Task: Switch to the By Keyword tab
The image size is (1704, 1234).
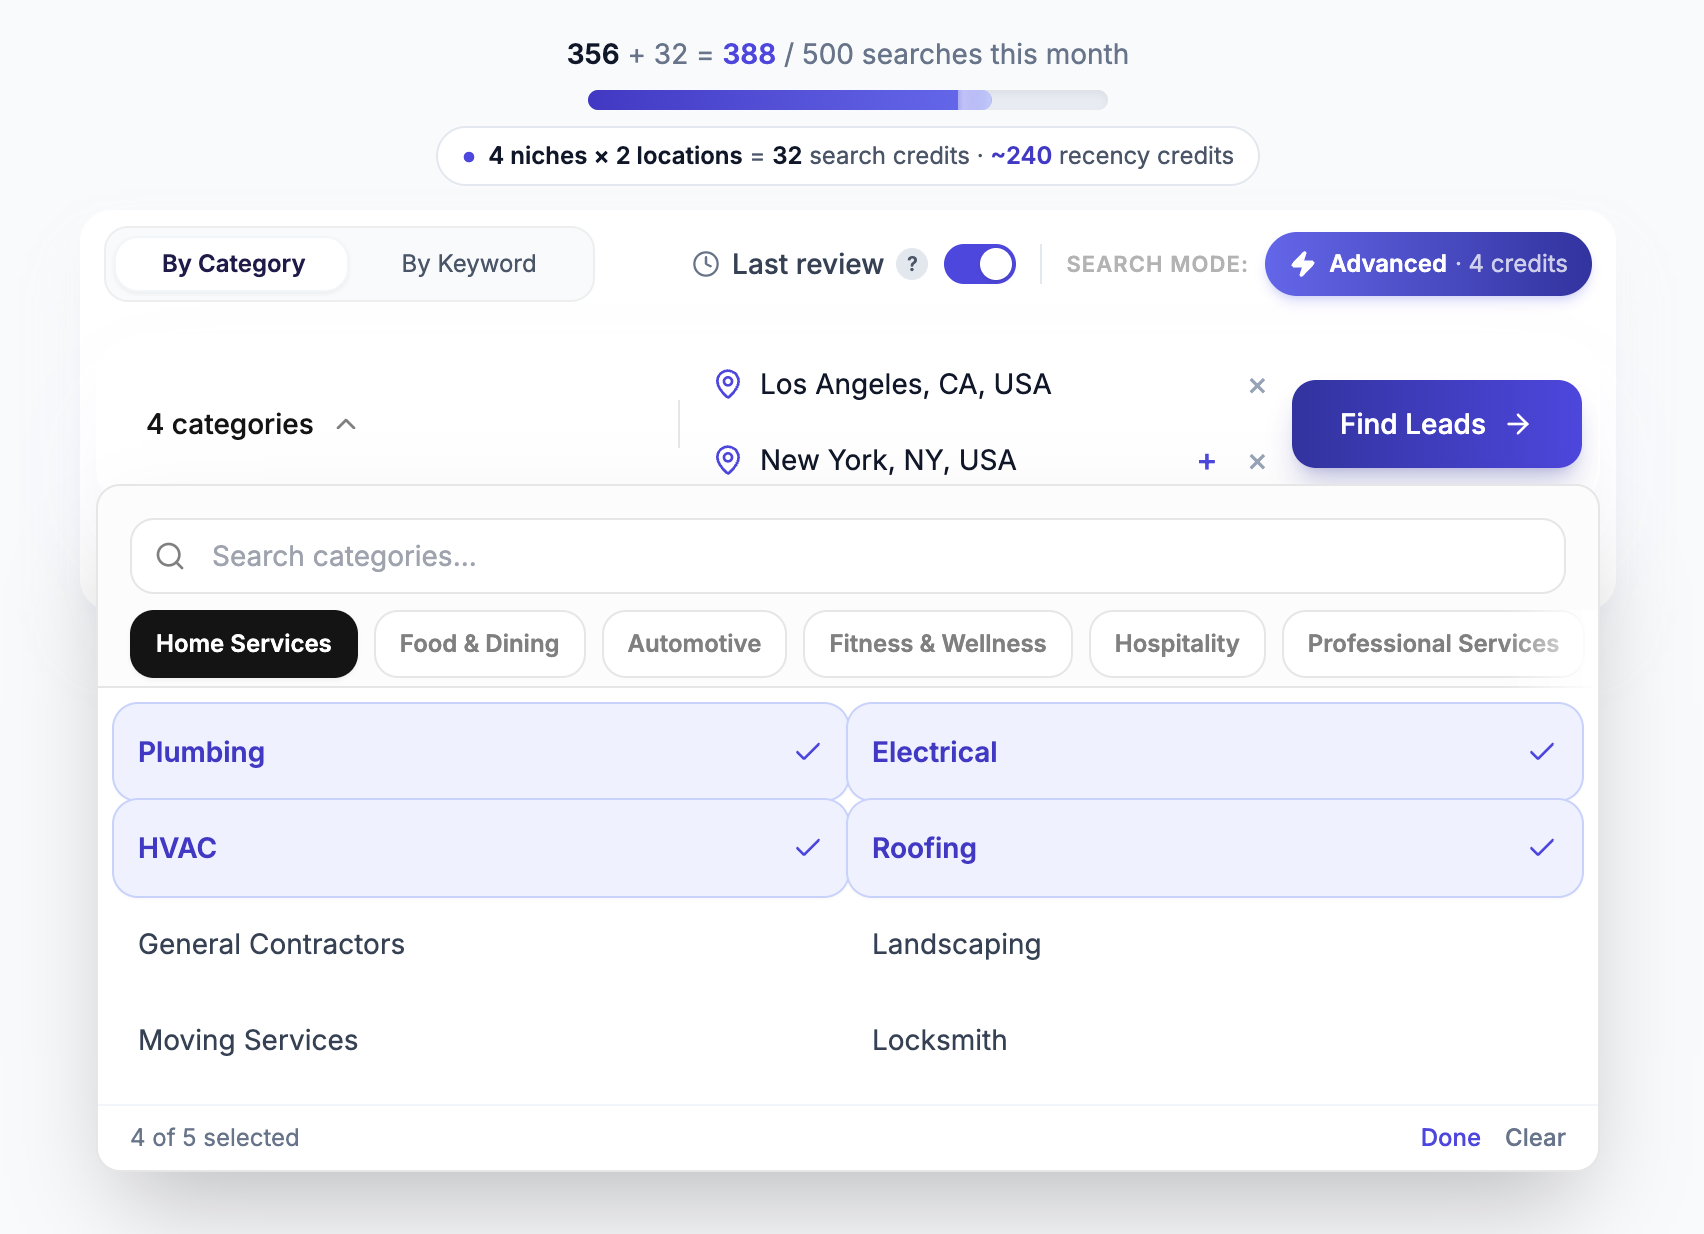Action: click(x=469, y=264)
